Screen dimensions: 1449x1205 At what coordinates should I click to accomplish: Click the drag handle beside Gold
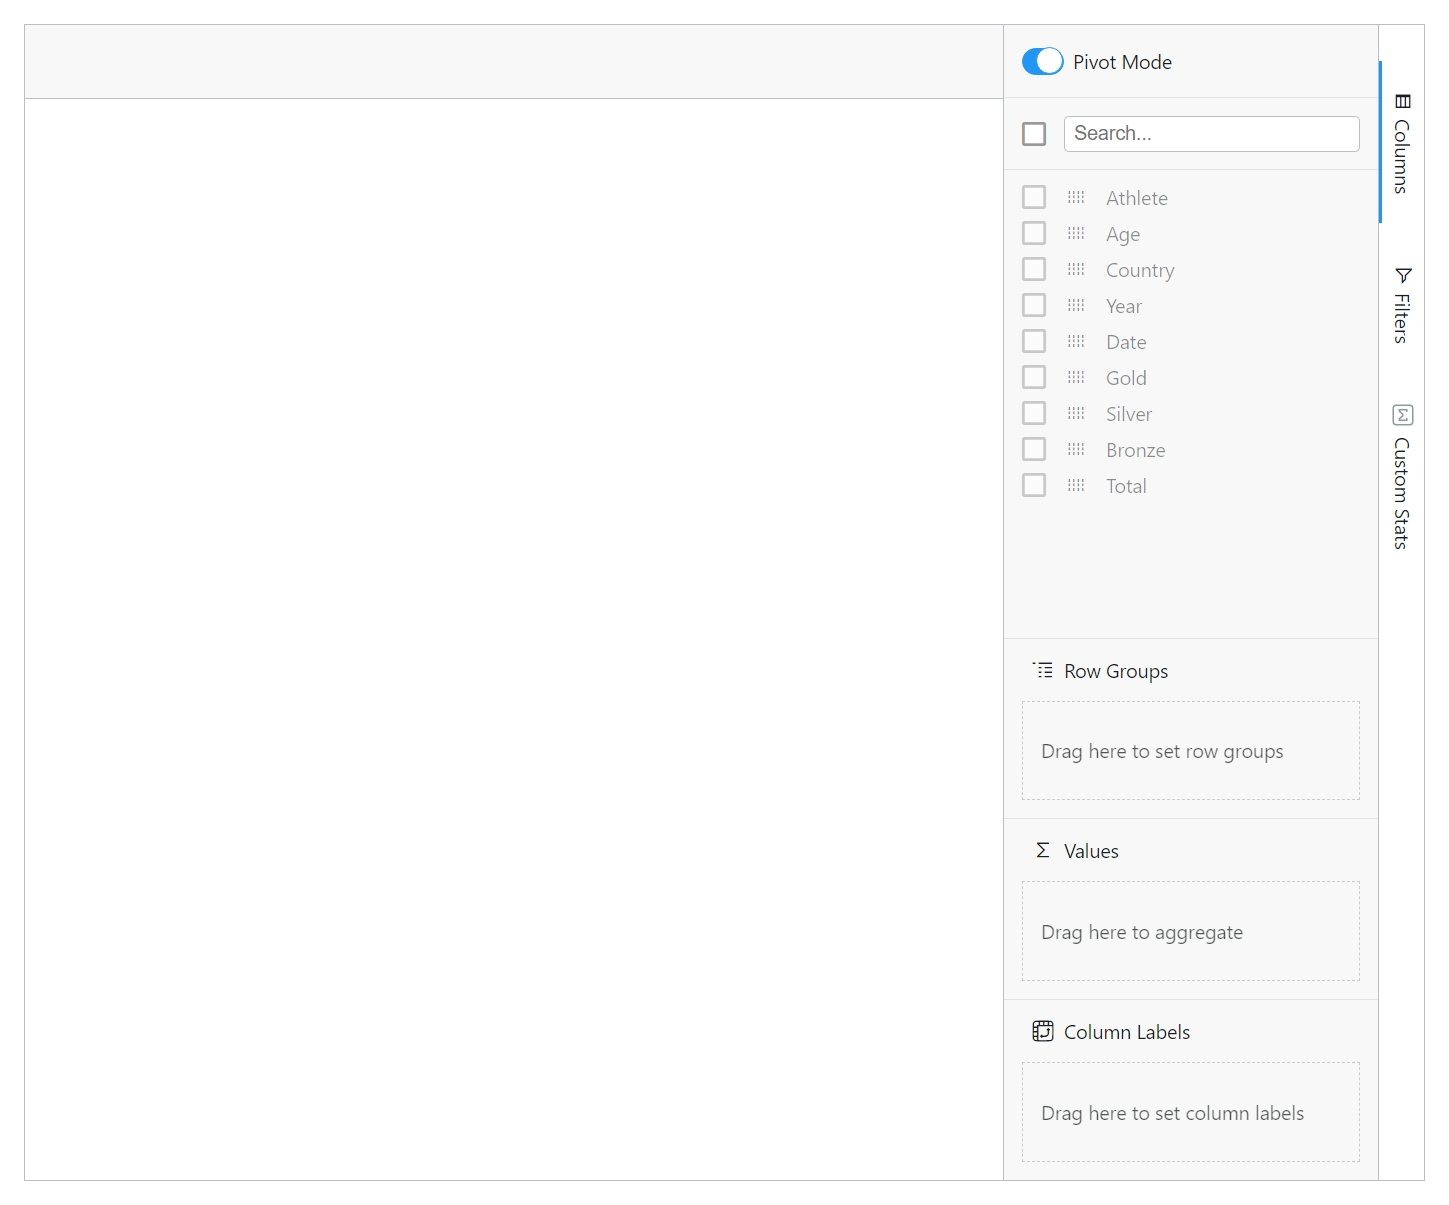(x=1076, y=377)
